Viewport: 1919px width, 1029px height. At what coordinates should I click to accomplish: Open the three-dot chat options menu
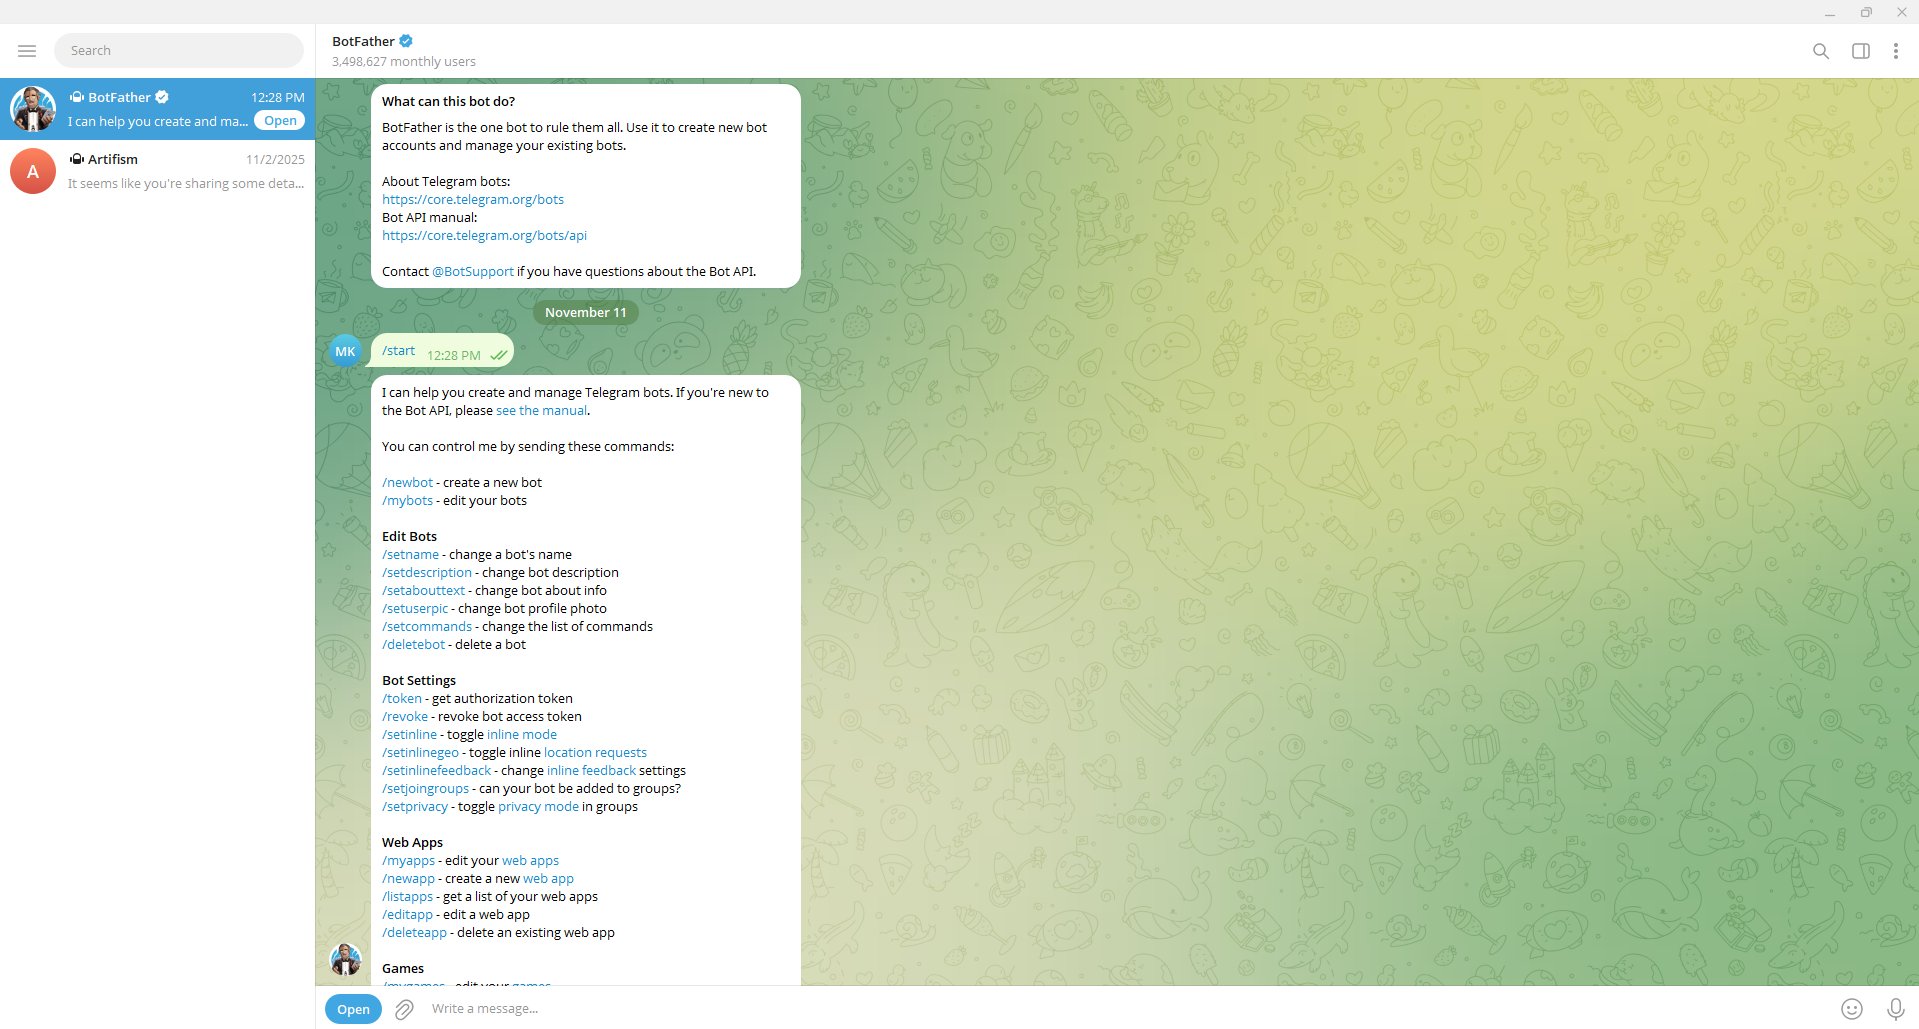coord(1895,51)
